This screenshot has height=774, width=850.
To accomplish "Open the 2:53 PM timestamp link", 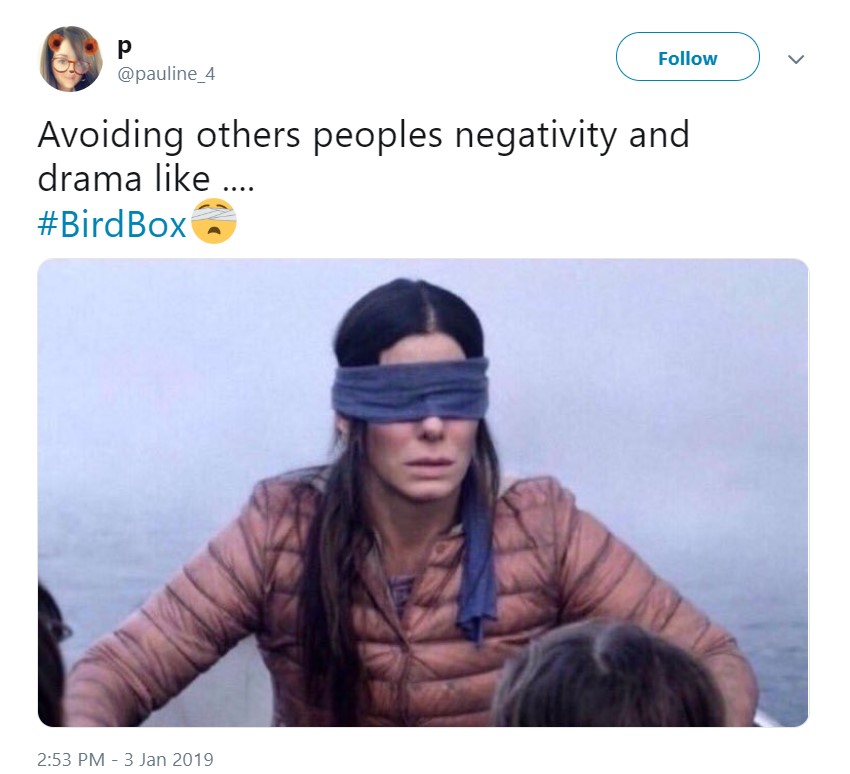I will [x=70, y=759].
